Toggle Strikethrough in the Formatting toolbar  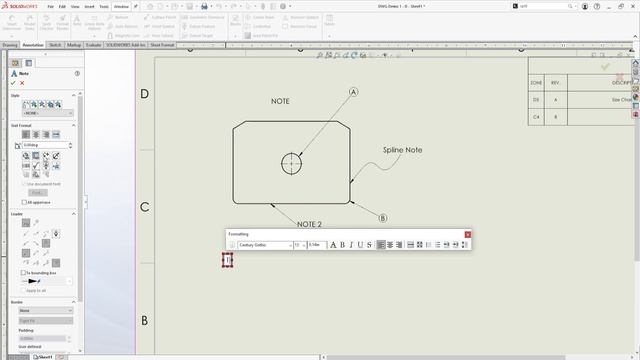tap(369, 245)
